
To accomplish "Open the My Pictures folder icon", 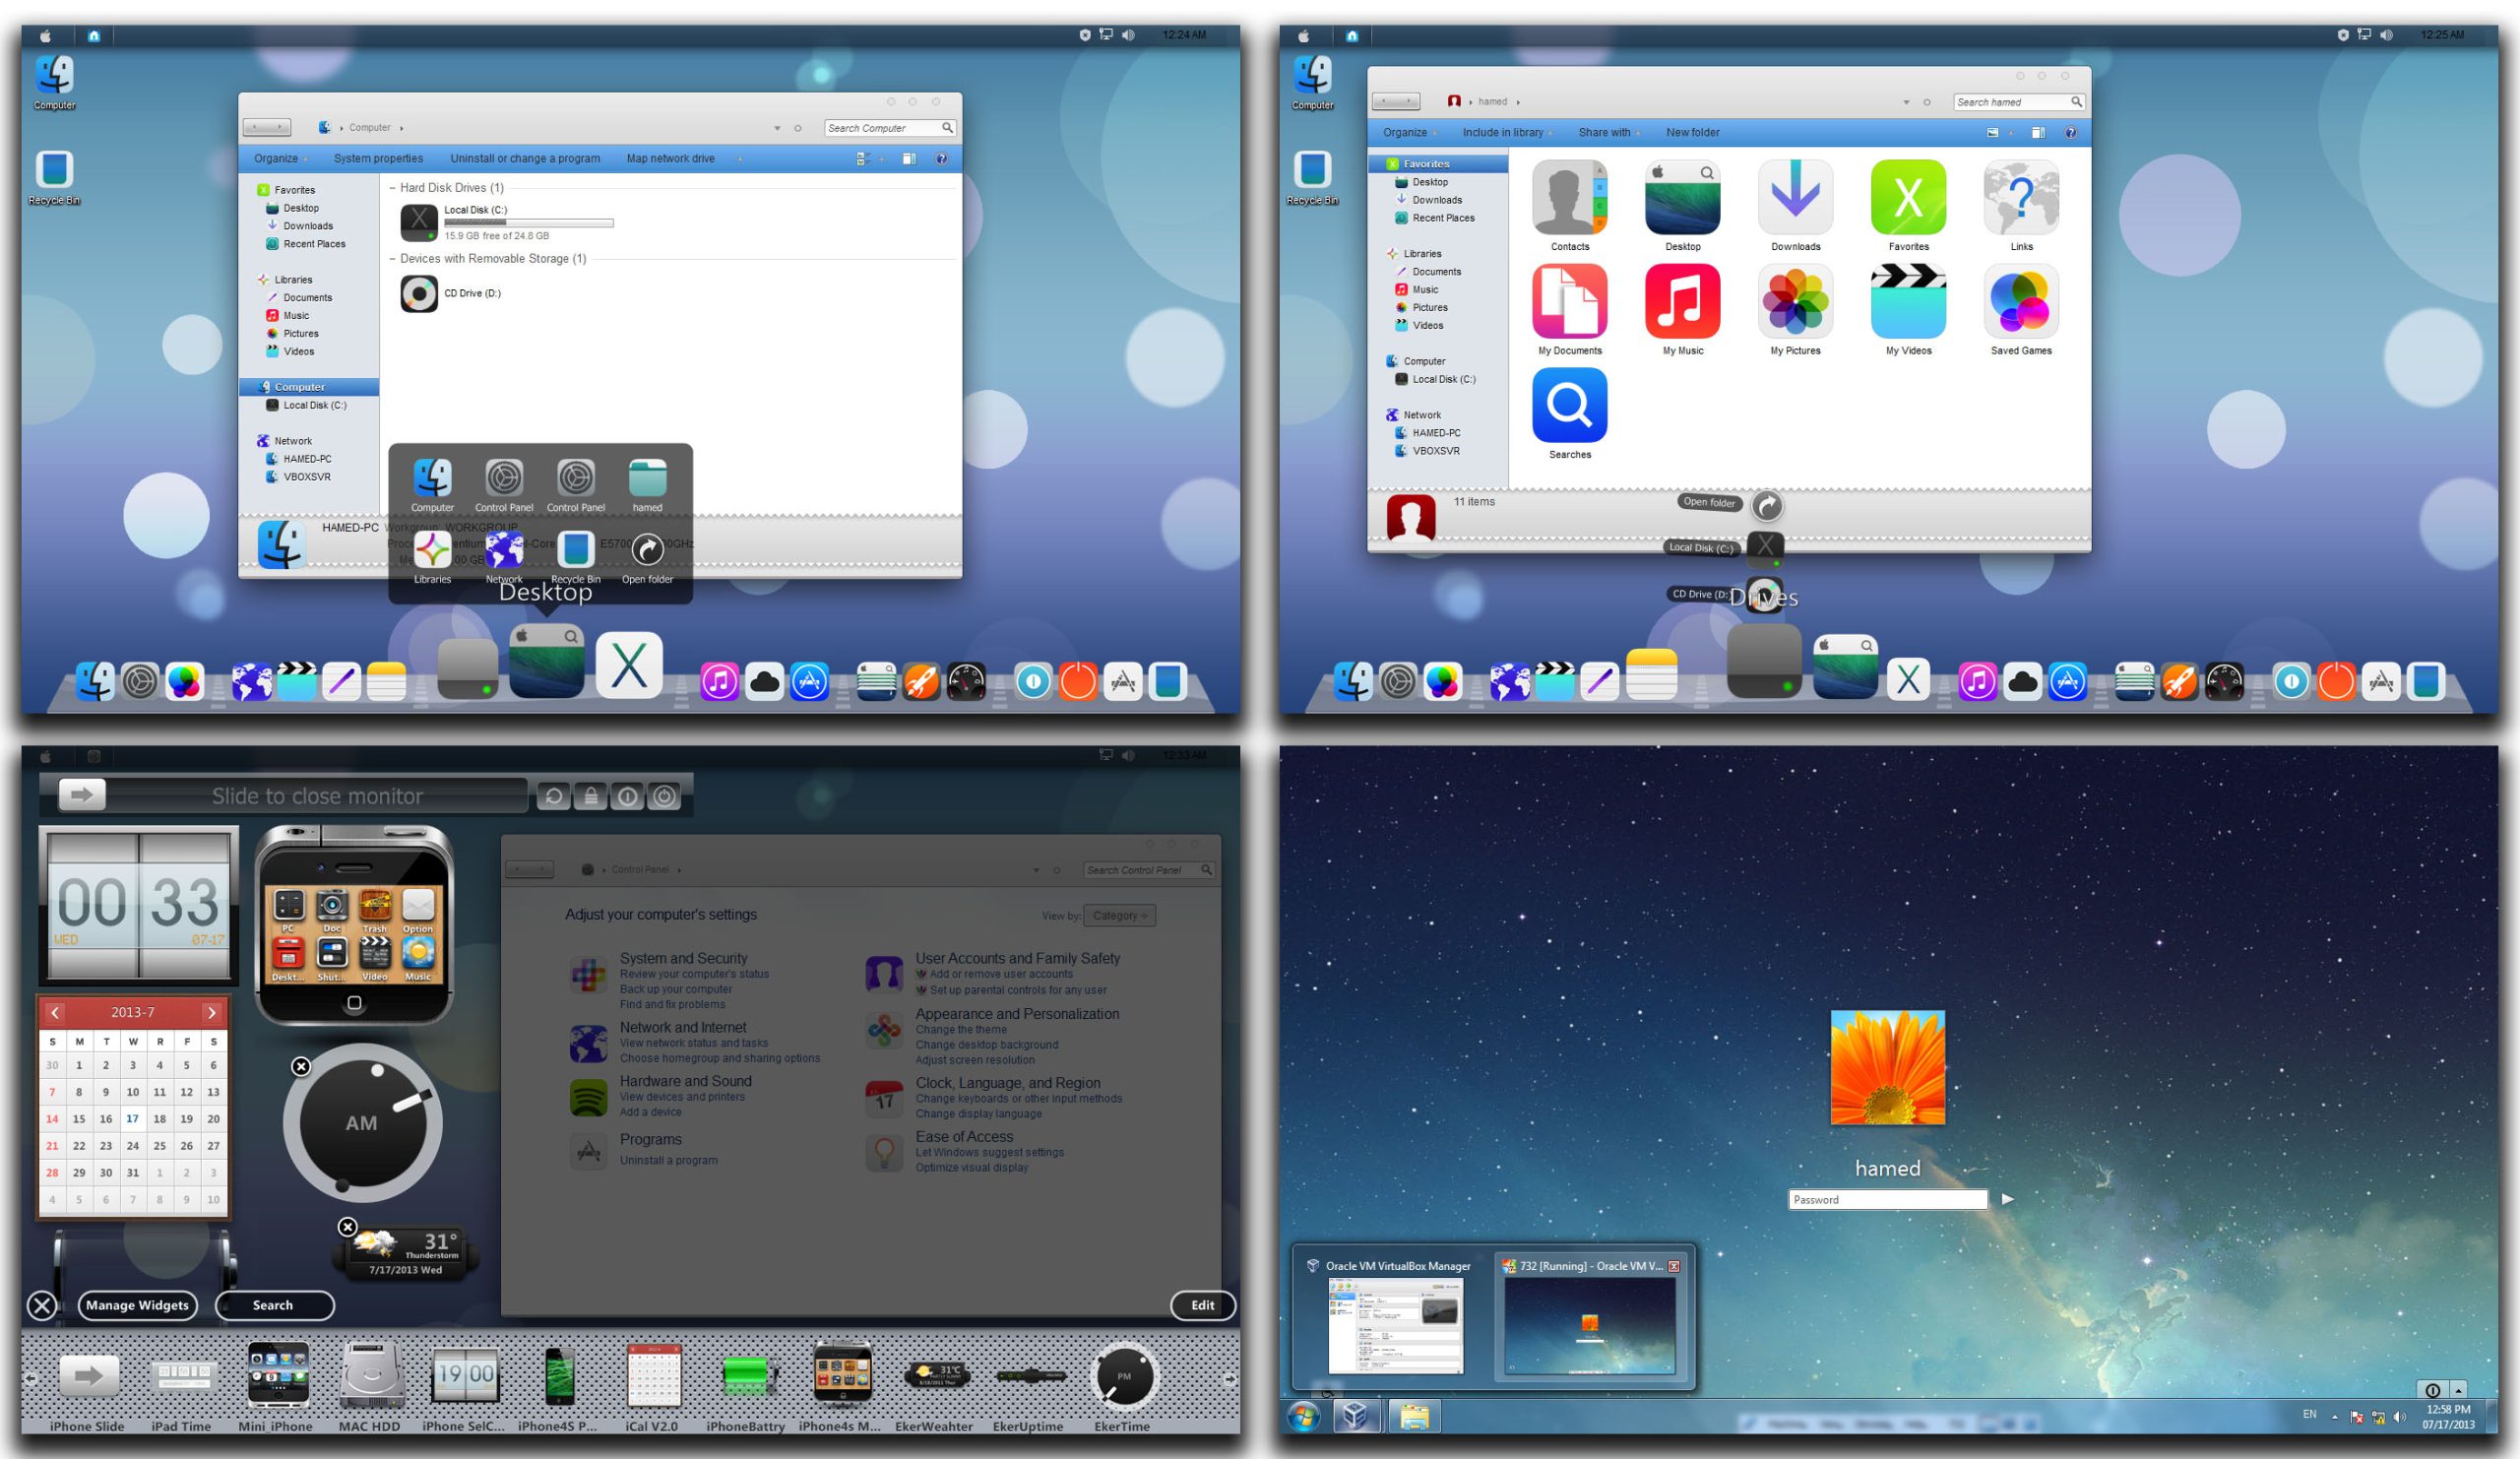I will click(x=1795, y=302).
